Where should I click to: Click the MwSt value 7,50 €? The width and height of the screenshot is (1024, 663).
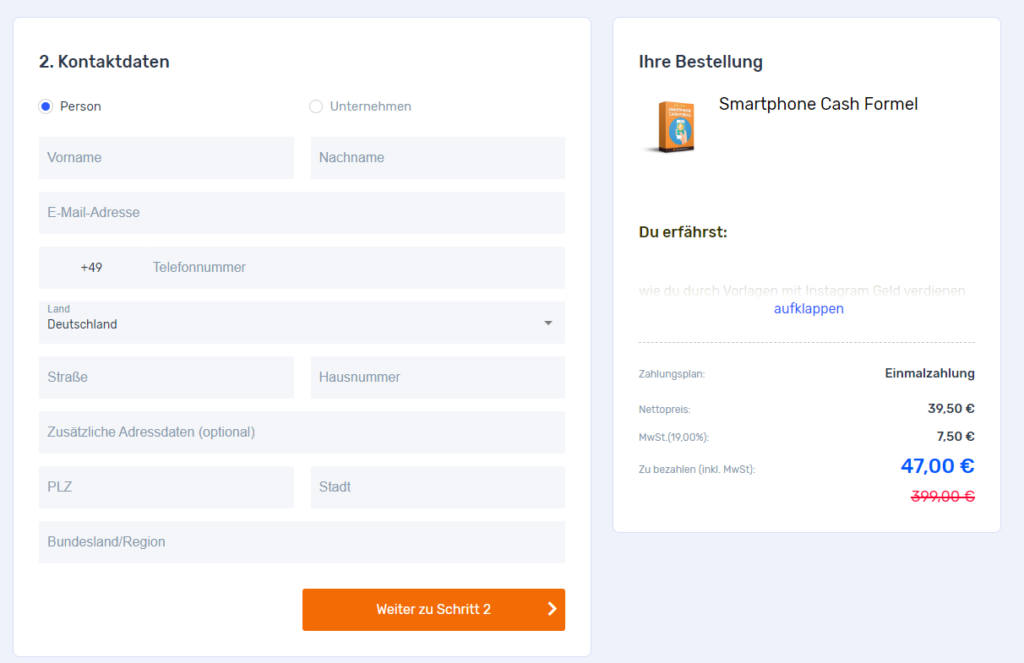(x=955, y=436)
